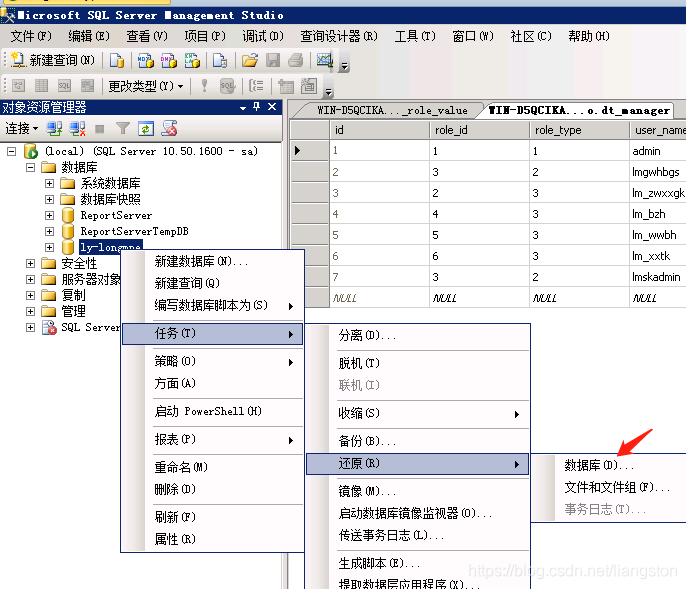This screenshot has height=589, width=686.
Task: Click the Open File folder icon
Action: pos(249,60)
